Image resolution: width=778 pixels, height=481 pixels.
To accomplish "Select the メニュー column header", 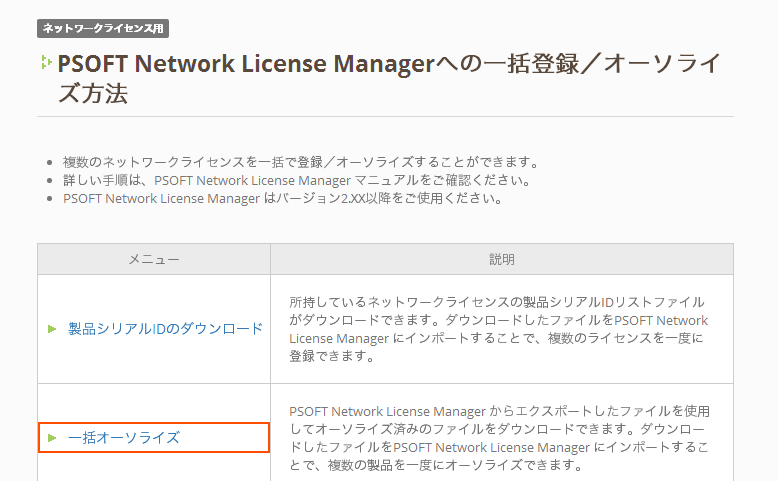I will (154, 259).
